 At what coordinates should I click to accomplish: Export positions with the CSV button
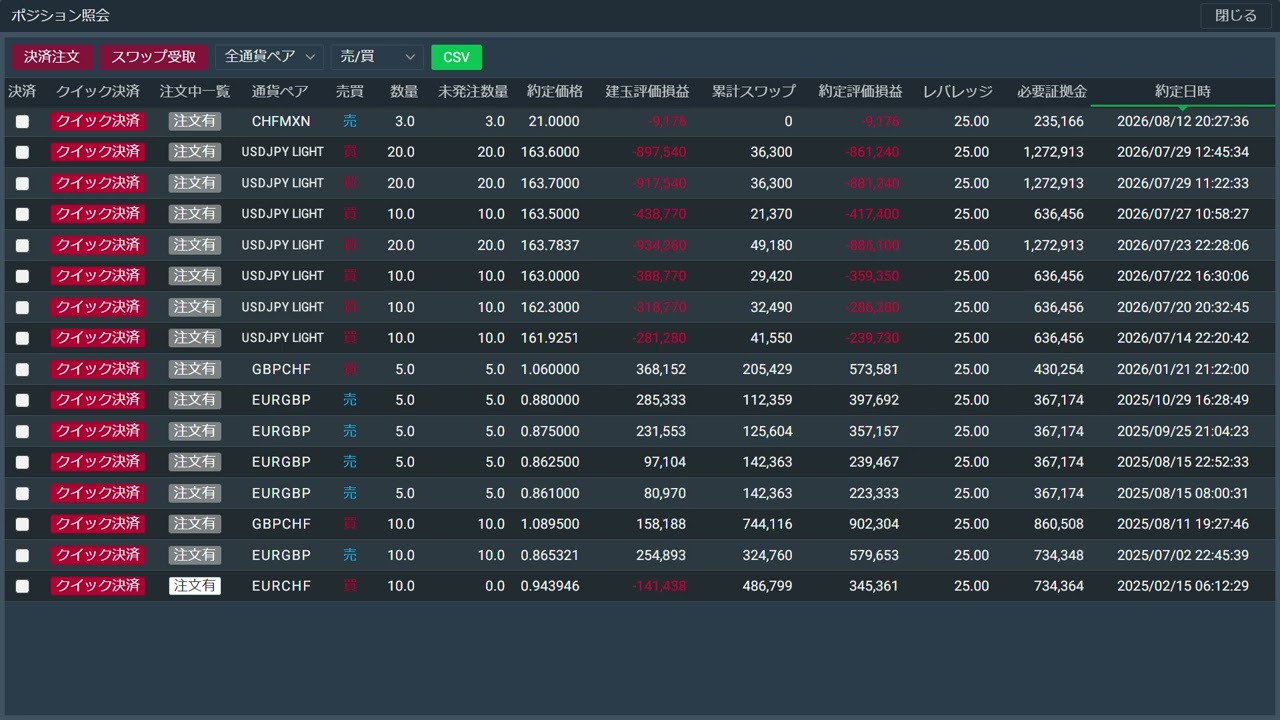coord(456,57)
